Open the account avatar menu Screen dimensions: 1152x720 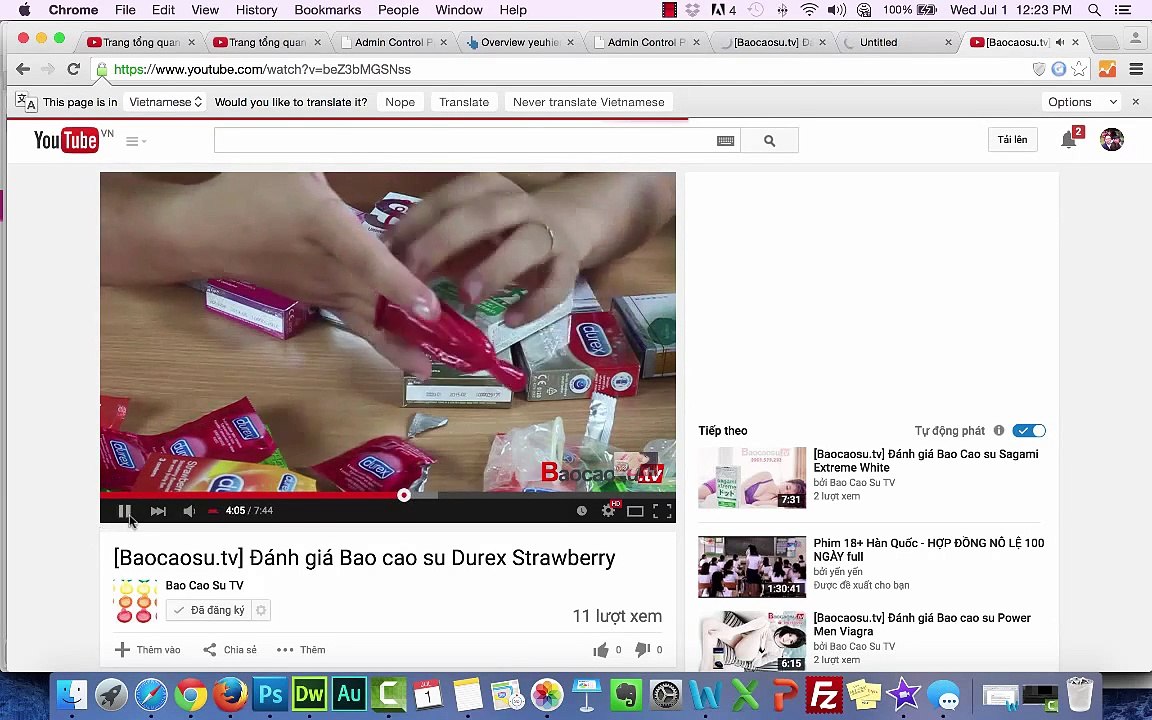tap(1112, 140)
